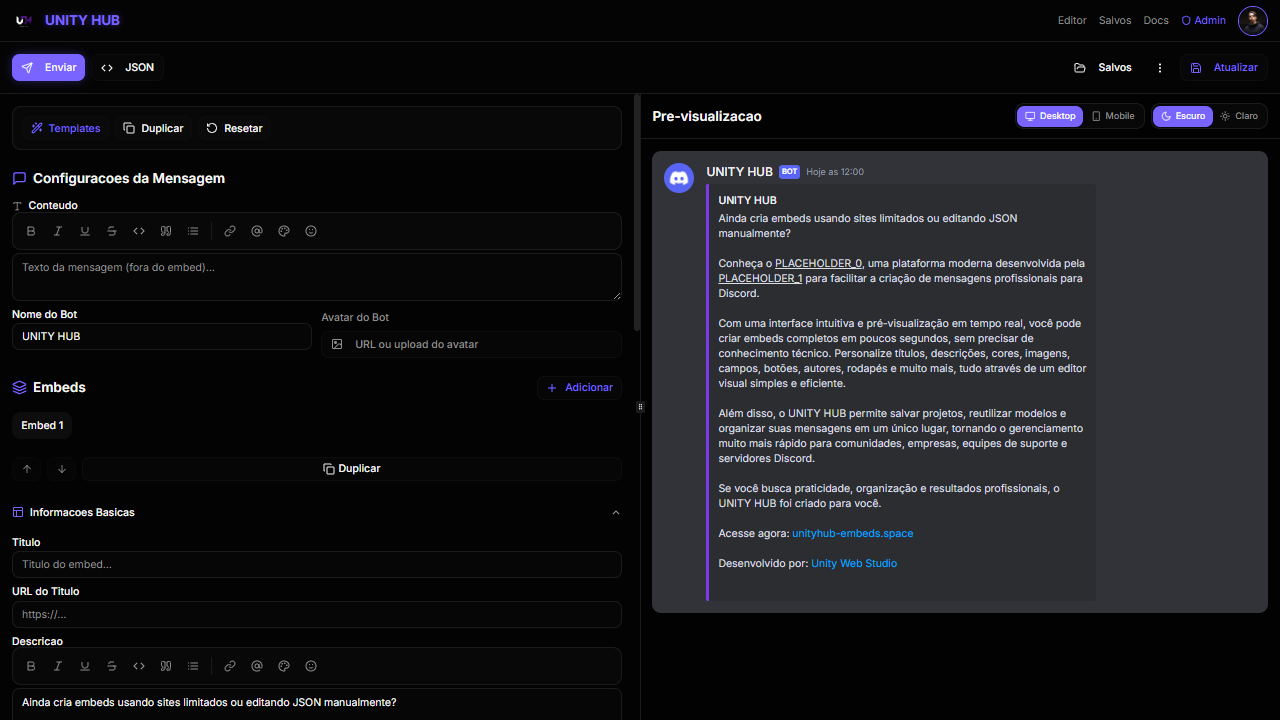Open unityhub-embeds.space link in preview
This screenshot has height=720, width=1280.
(x=852, y=533)
